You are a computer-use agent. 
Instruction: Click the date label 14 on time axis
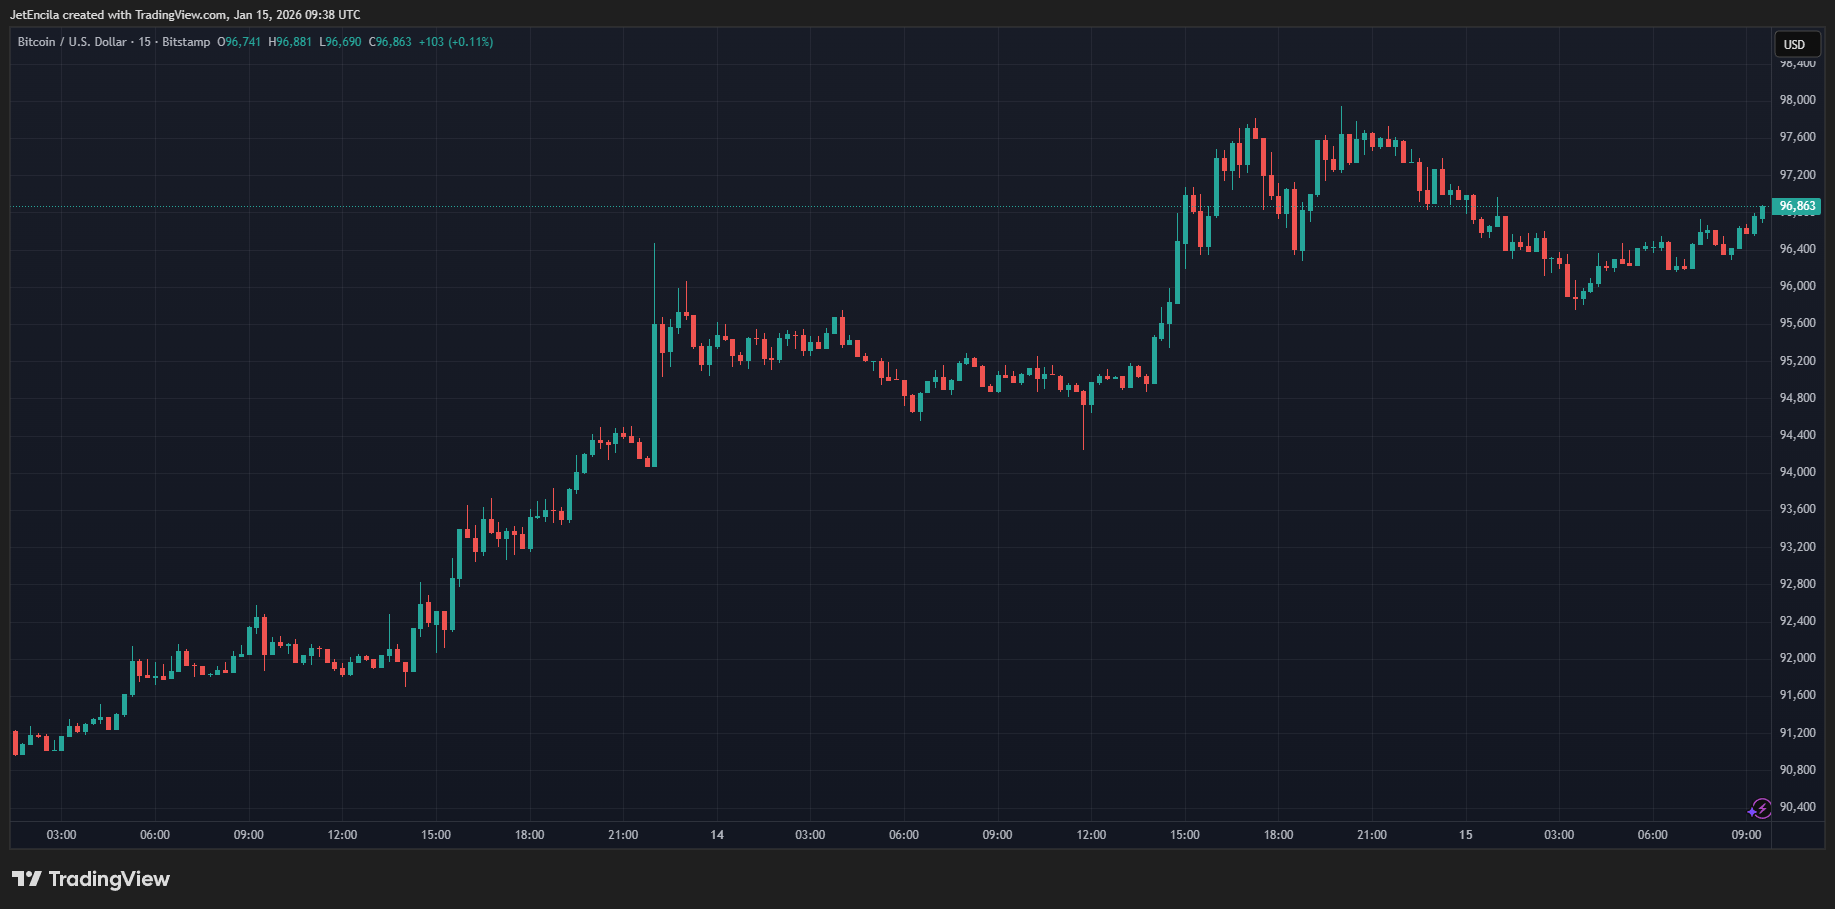(x=717, y=835)
